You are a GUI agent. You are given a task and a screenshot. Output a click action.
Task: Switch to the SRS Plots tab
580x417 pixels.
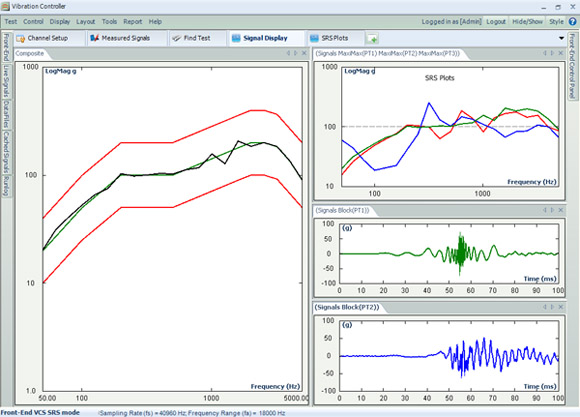[x=335, y=38]
